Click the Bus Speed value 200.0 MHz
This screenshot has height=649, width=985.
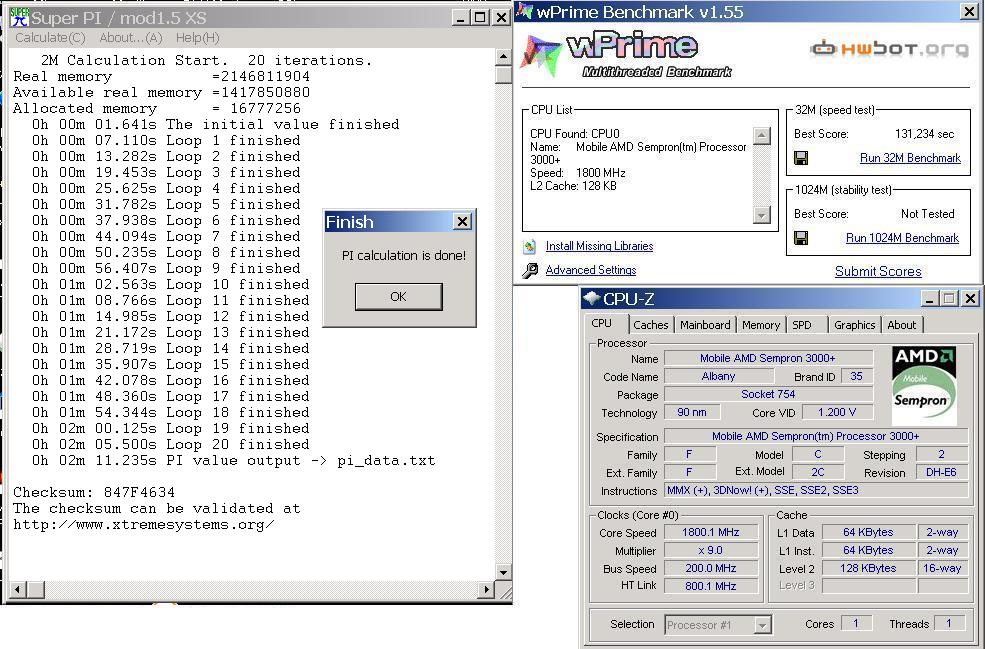point(711,568)
